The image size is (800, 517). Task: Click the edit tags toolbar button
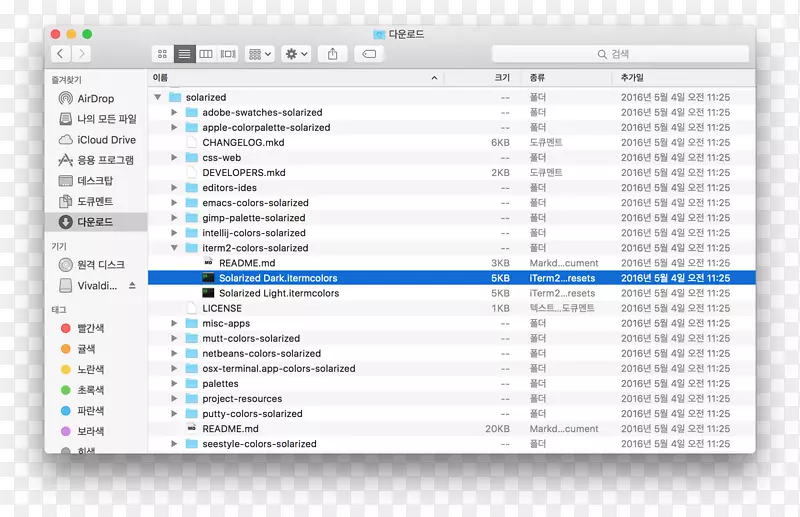[369, 54]
